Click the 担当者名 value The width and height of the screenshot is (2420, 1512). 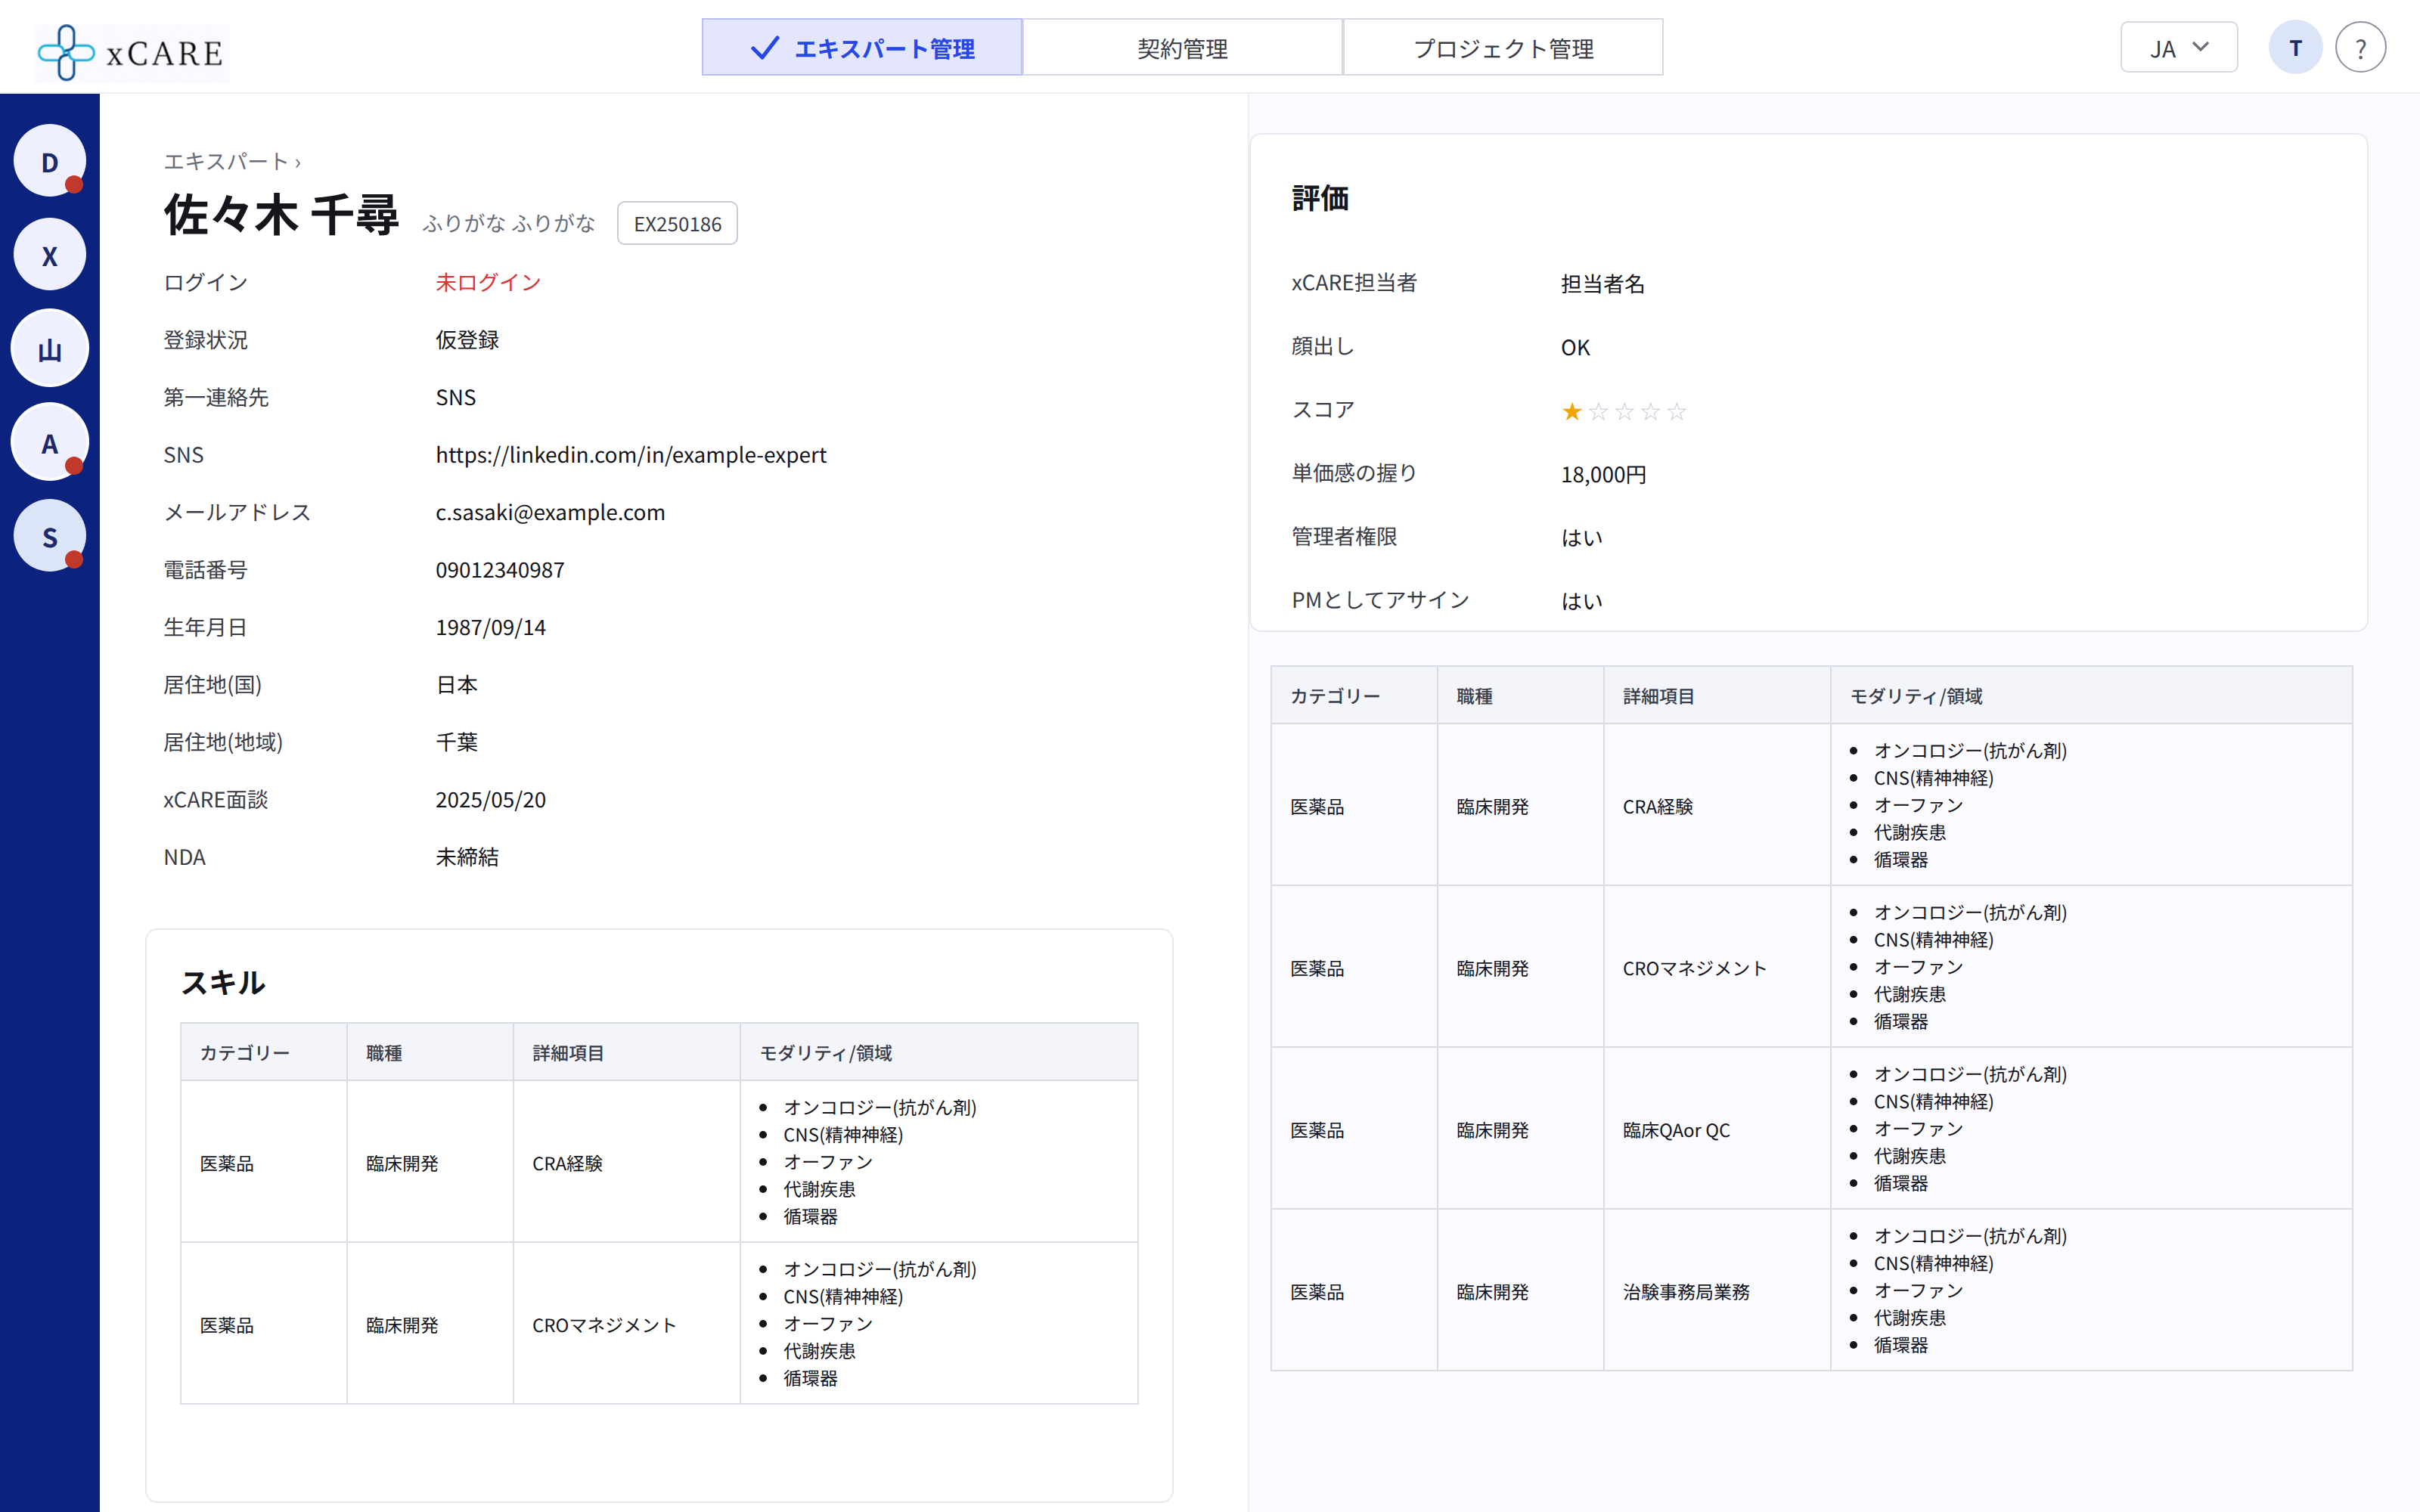tap(1603, 284)
